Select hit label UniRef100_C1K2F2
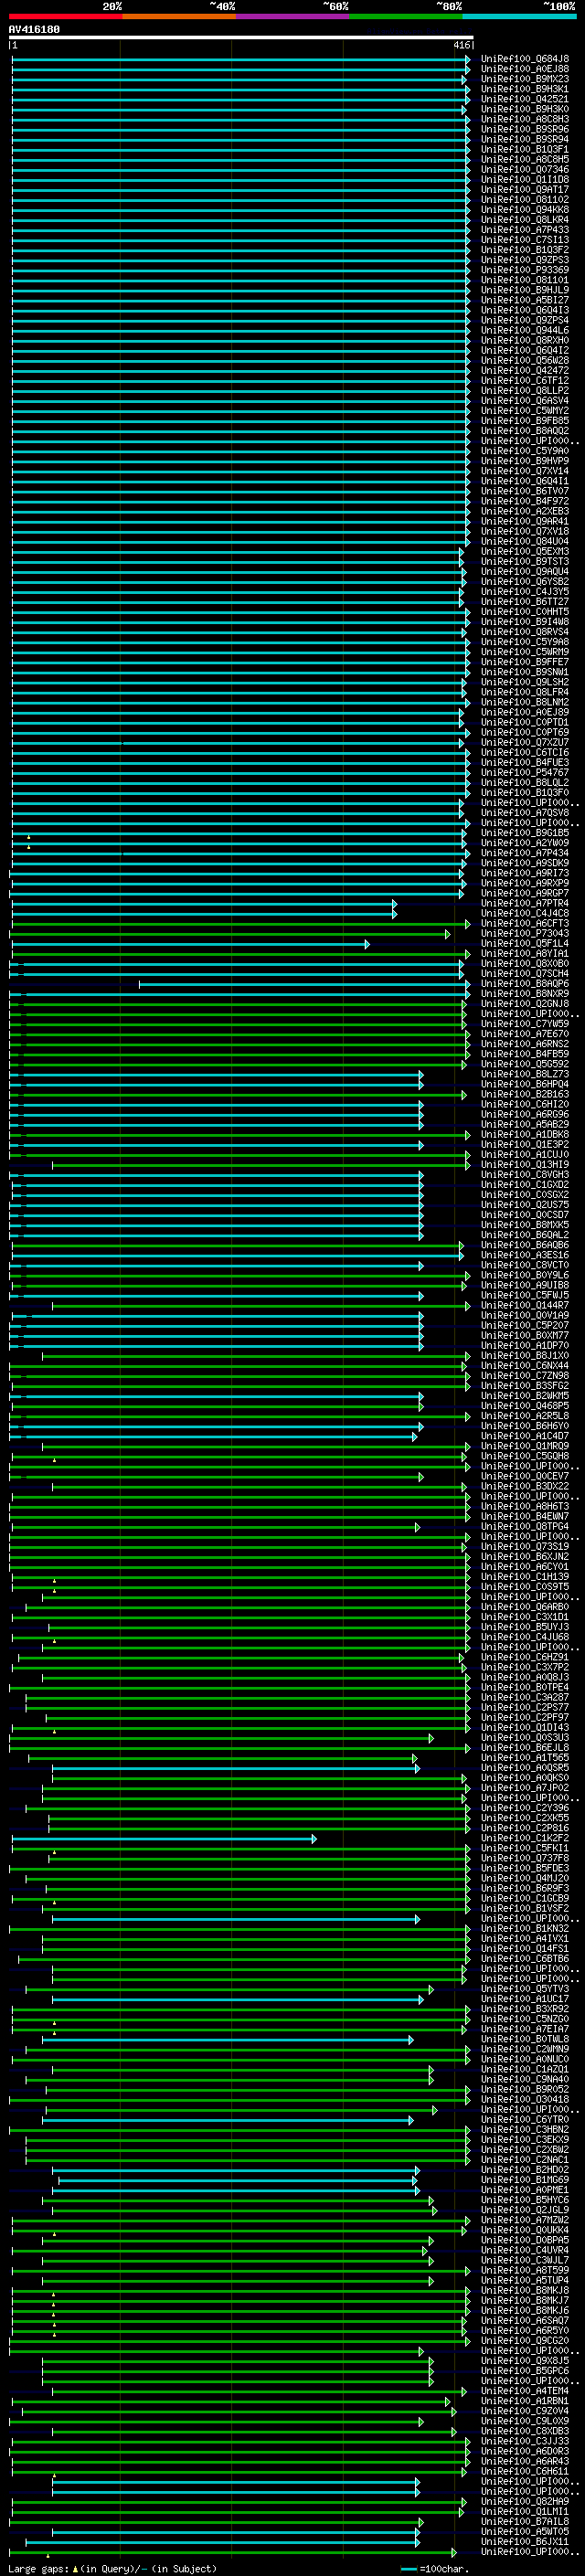This screenshot has height=2576, width=585. (525, 1838)
